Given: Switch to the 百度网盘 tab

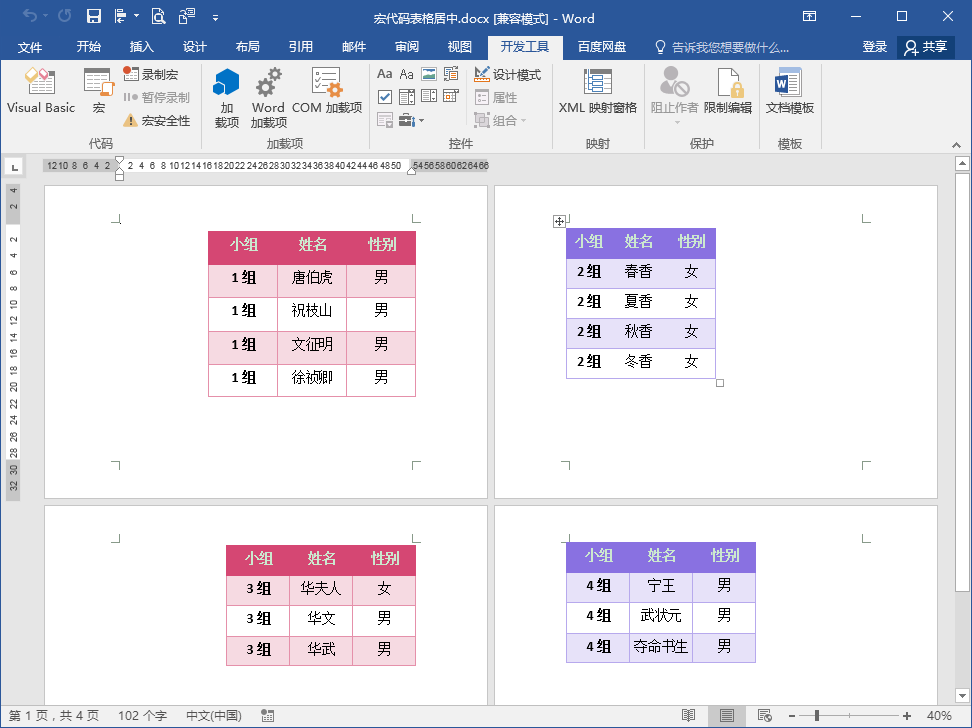Looking at the screenshot, I should pos(602,47).
